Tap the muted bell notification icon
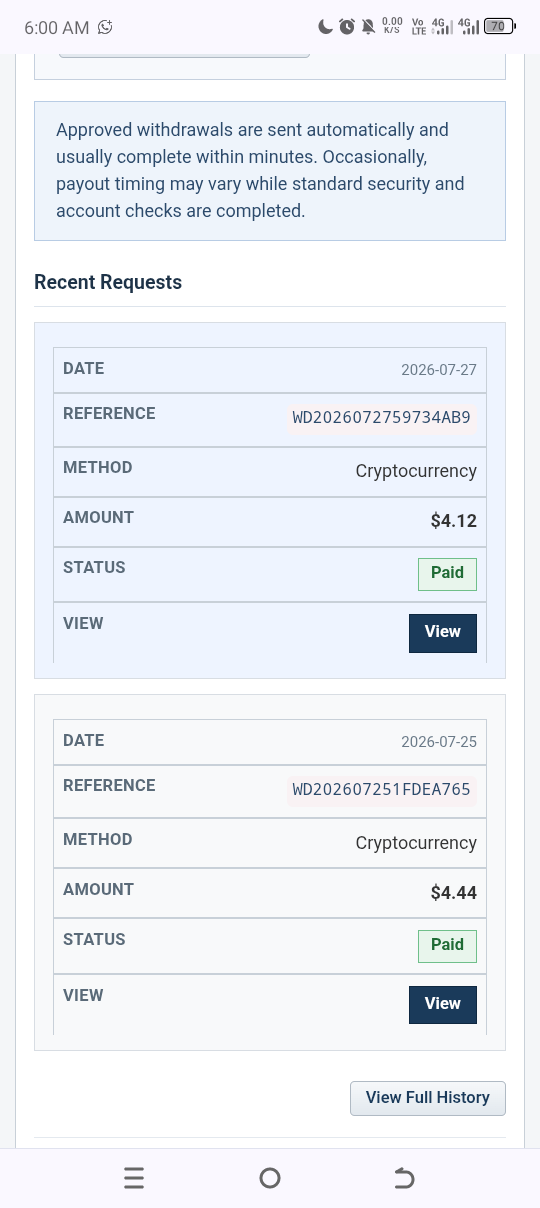This screenshot has width=540, height=1208. tap(367, 27)
